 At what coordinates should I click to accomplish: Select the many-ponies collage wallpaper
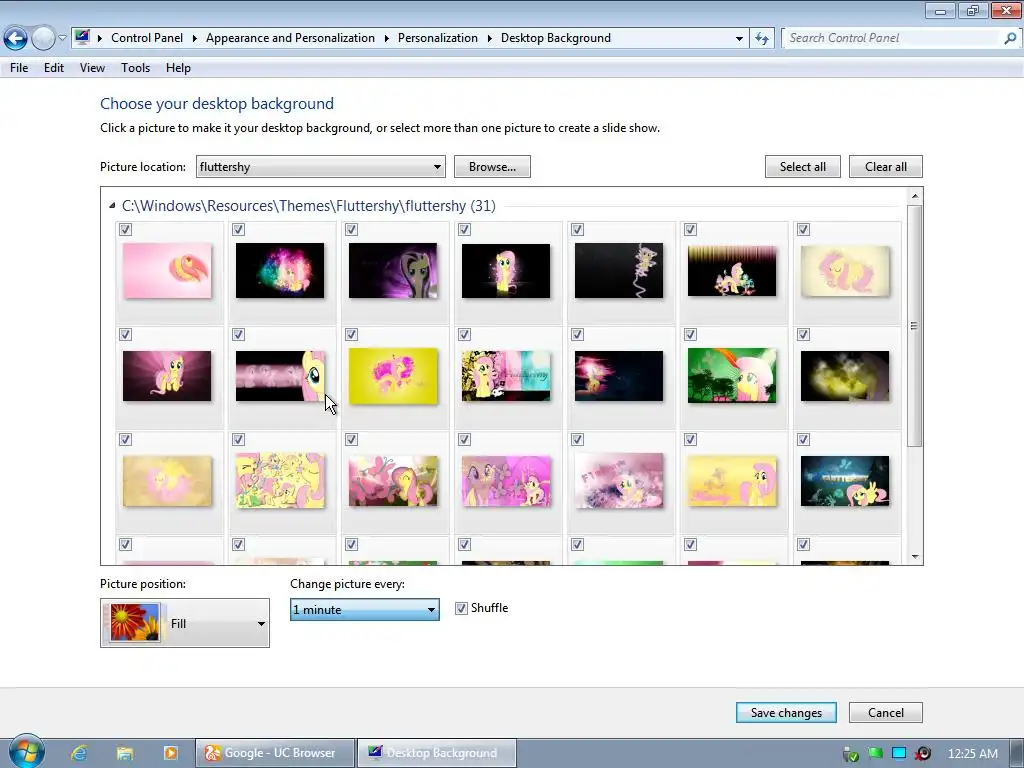280,481
